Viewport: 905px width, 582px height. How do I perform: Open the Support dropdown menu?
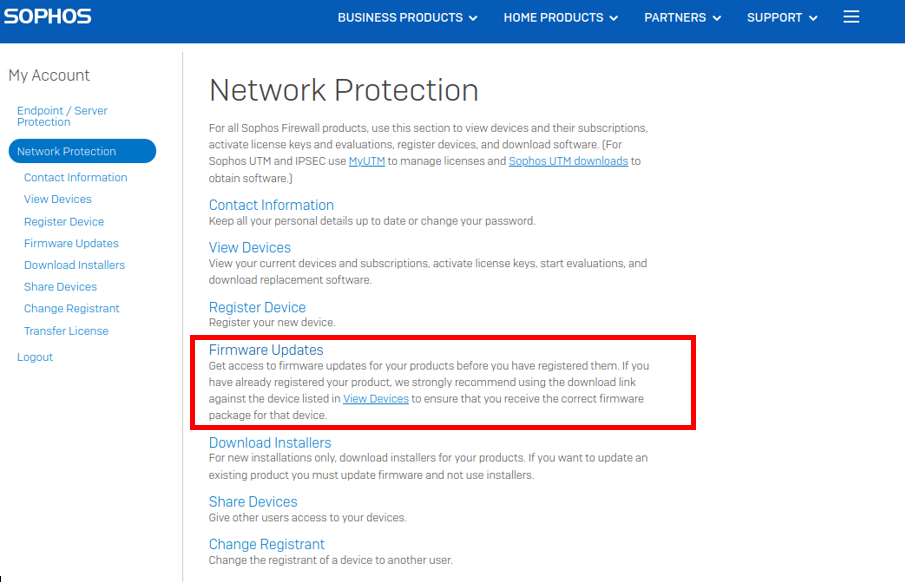(x=782, y=18)
